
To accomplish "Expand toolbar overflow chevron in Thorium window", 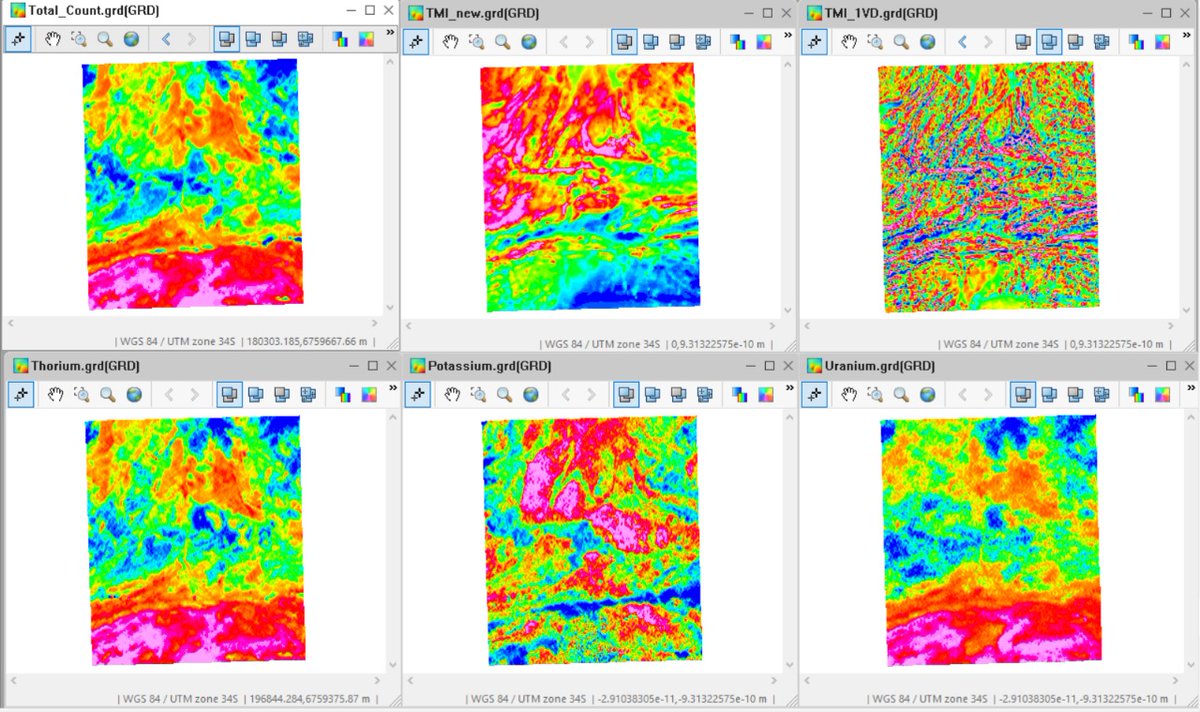I will coord(391,388).
